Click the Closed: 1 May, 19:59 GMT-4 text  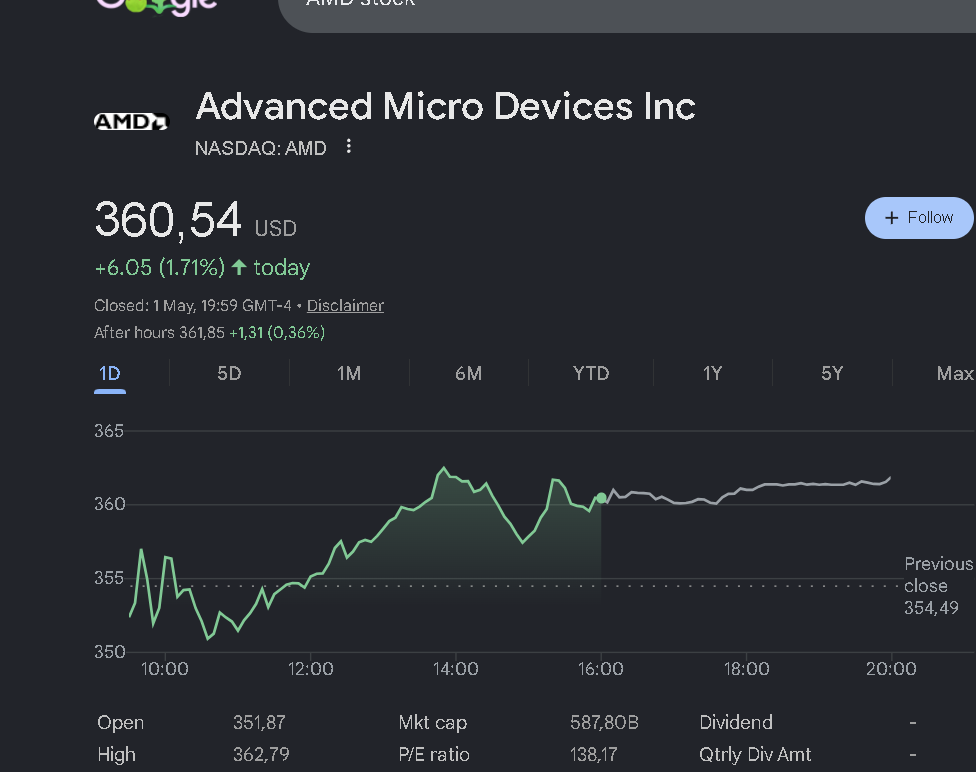pyautogui.click(x=192, y=306)
